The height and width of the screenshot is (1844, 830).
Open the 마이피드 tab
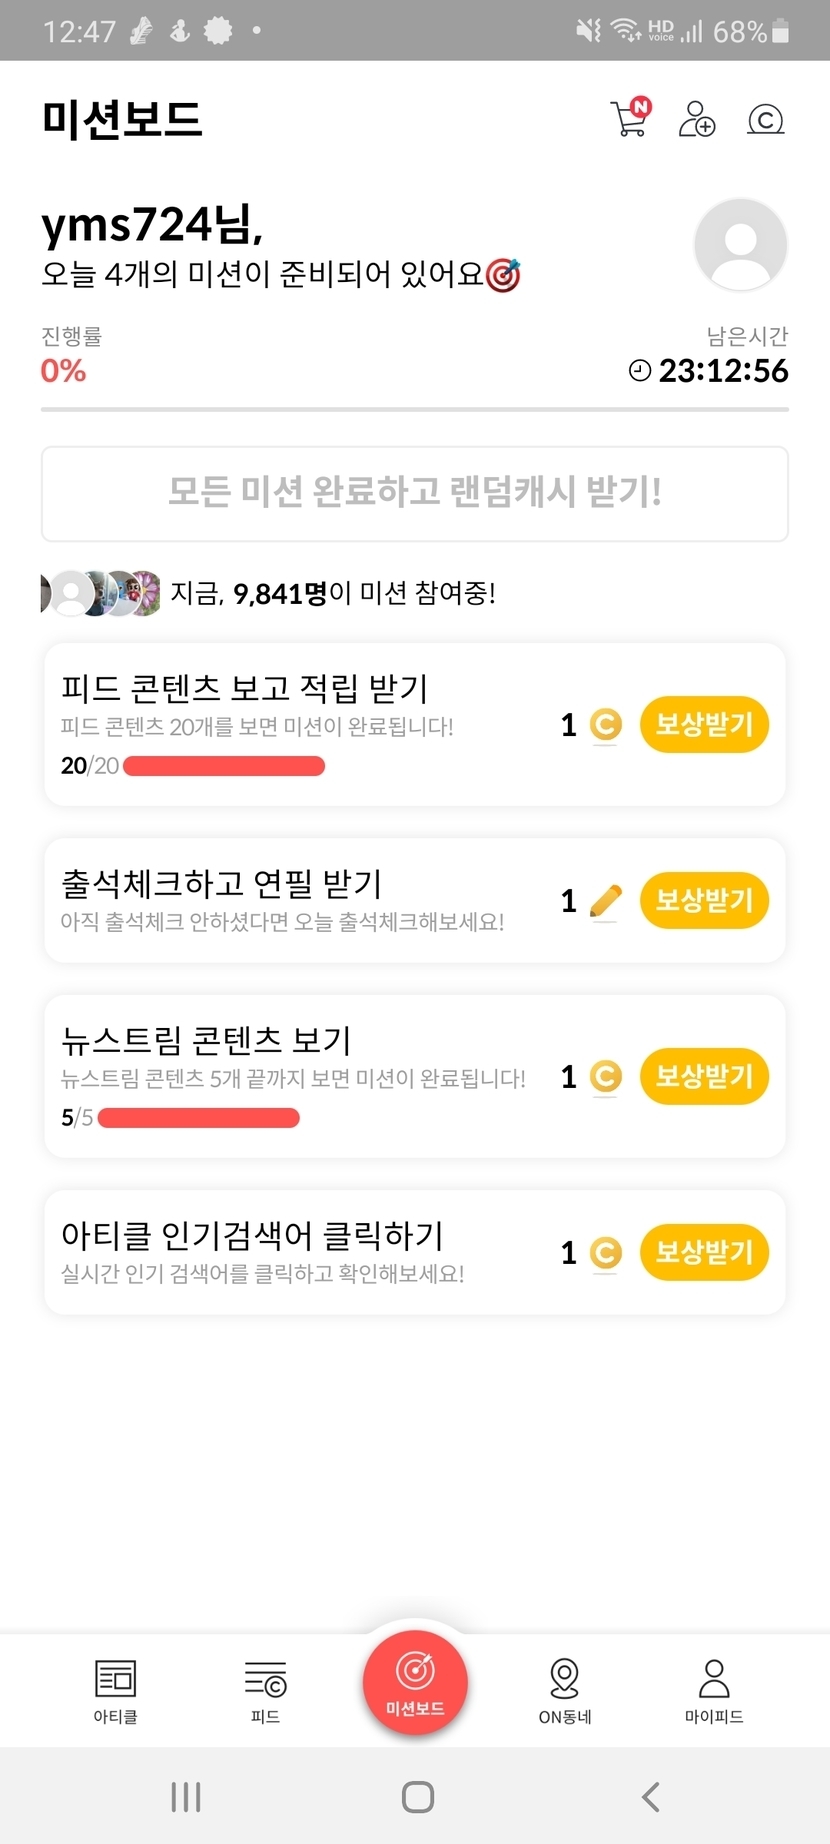point(714,1692)
